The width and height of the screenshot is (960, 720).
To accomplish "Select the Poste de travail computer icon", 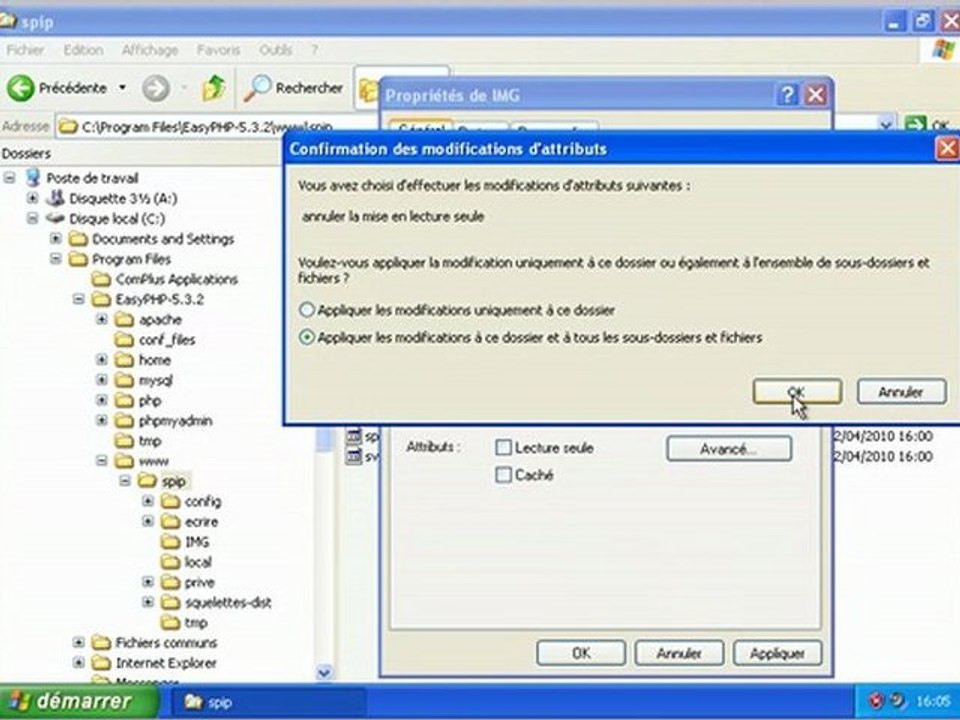I will click(x=34, y=178).
